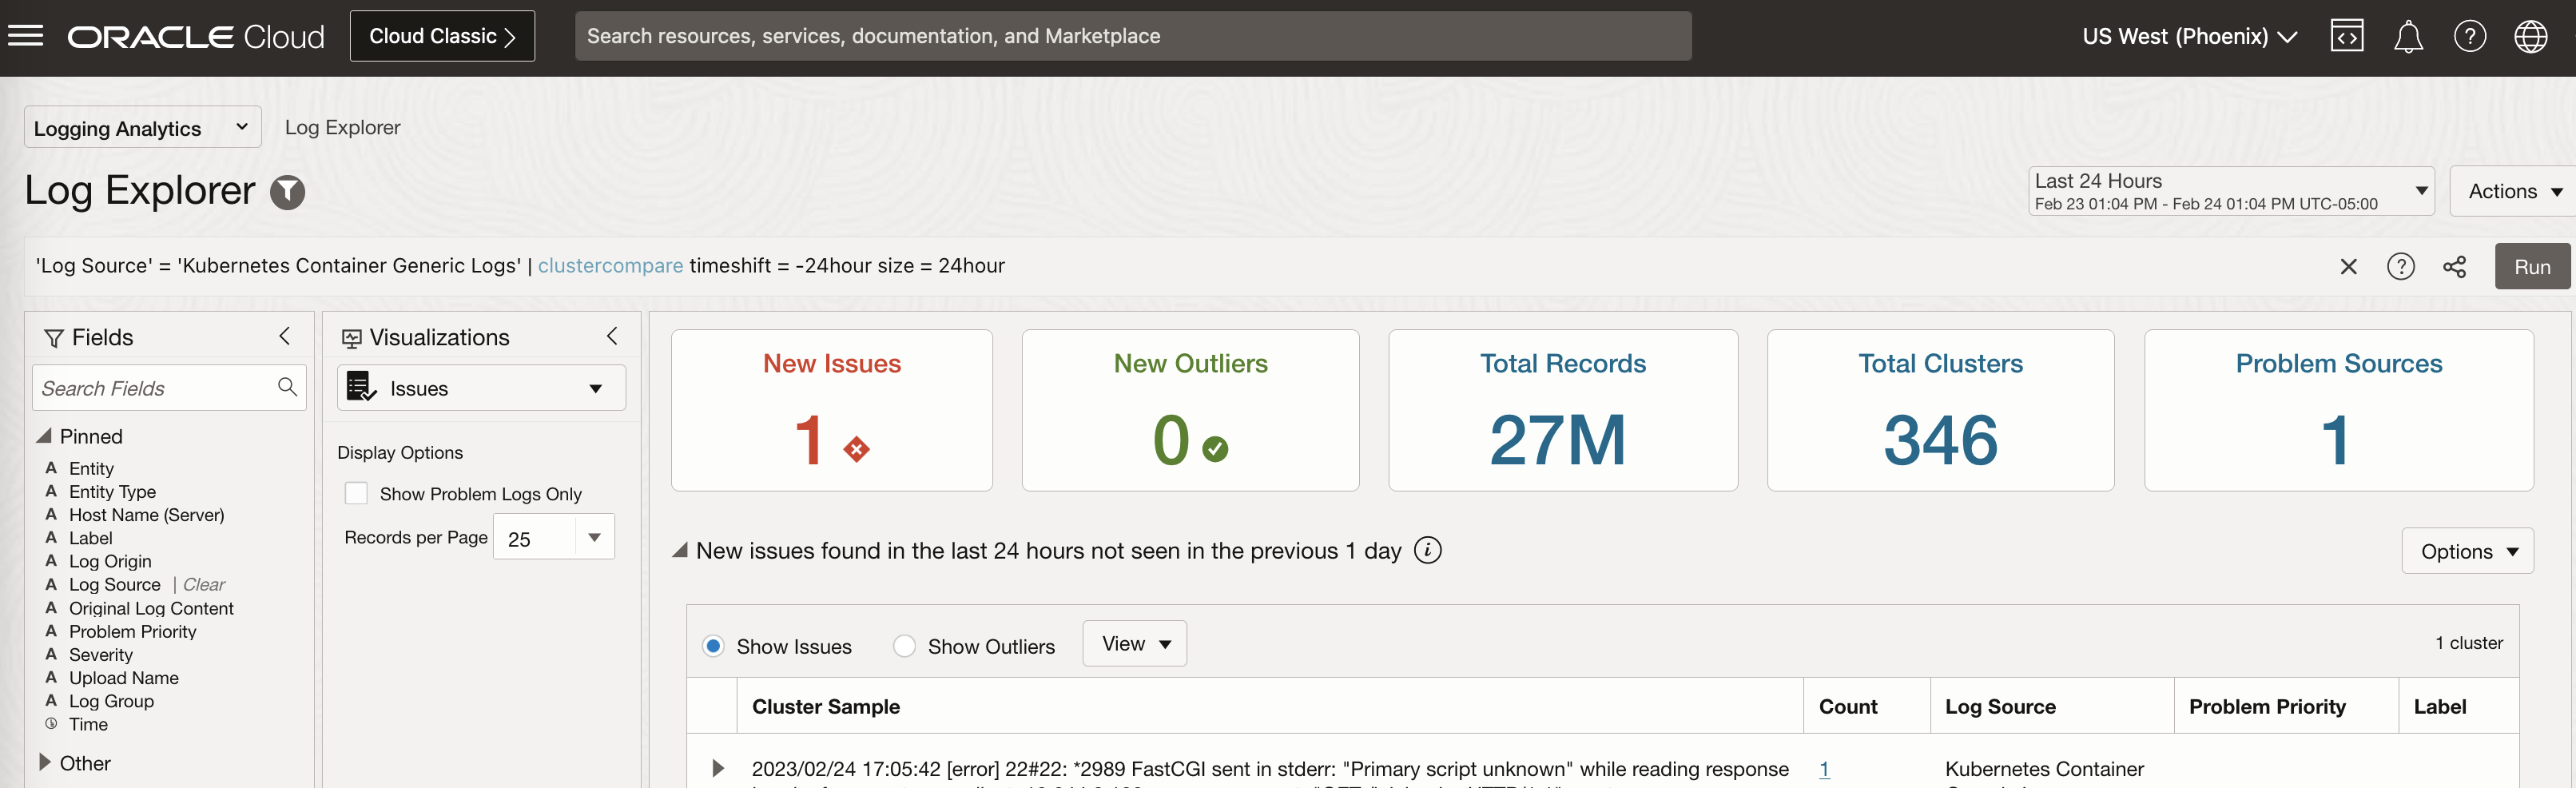Click the Run button
The image size is (2576, 788).
click(2531, 266)
